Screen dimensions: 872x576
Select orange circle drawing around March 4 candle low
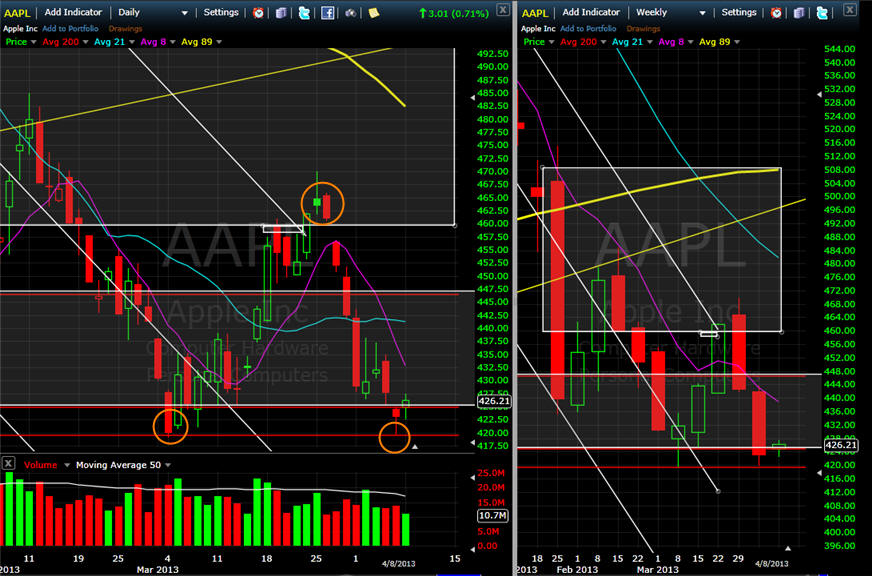click(171, 426)
